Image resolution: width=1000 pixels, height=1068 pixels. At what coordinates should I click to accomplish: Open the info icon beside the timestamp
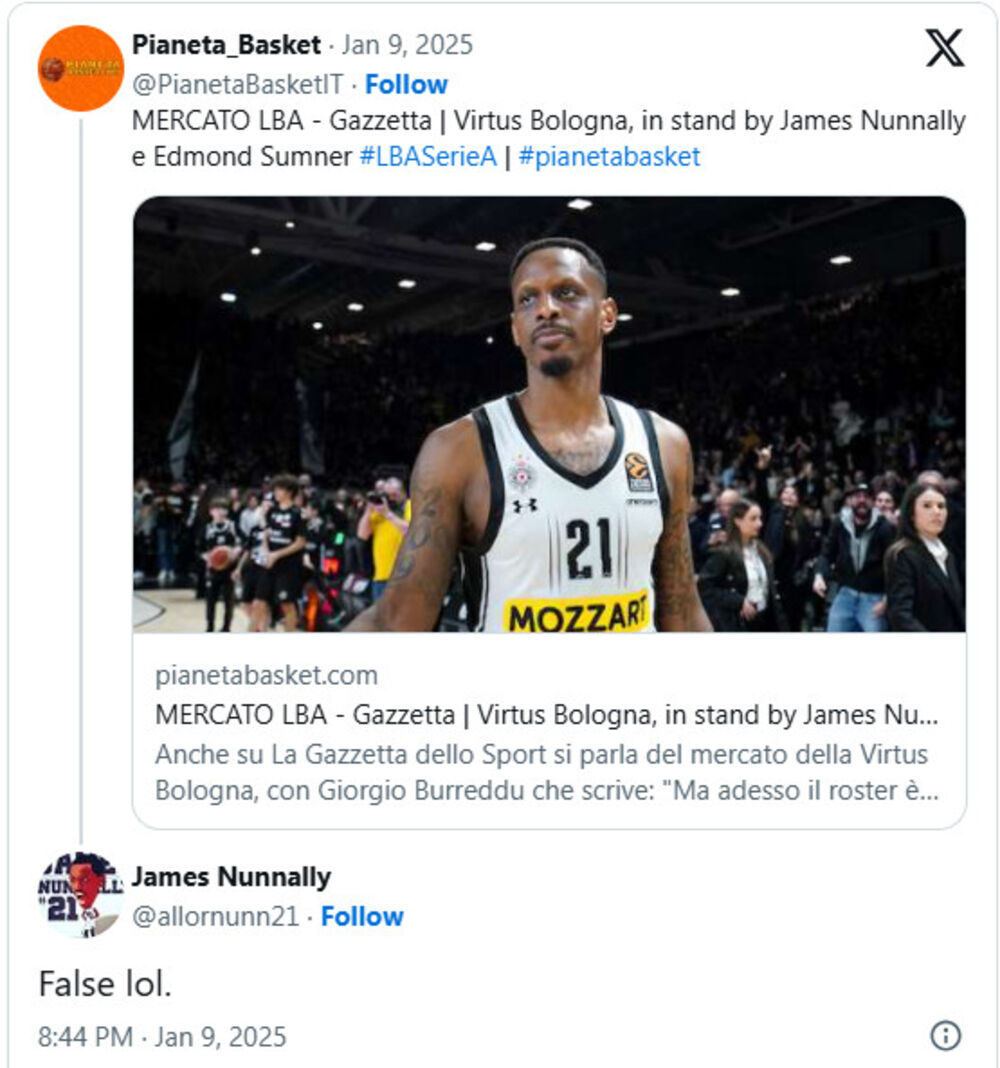[x=945, y=1036]
